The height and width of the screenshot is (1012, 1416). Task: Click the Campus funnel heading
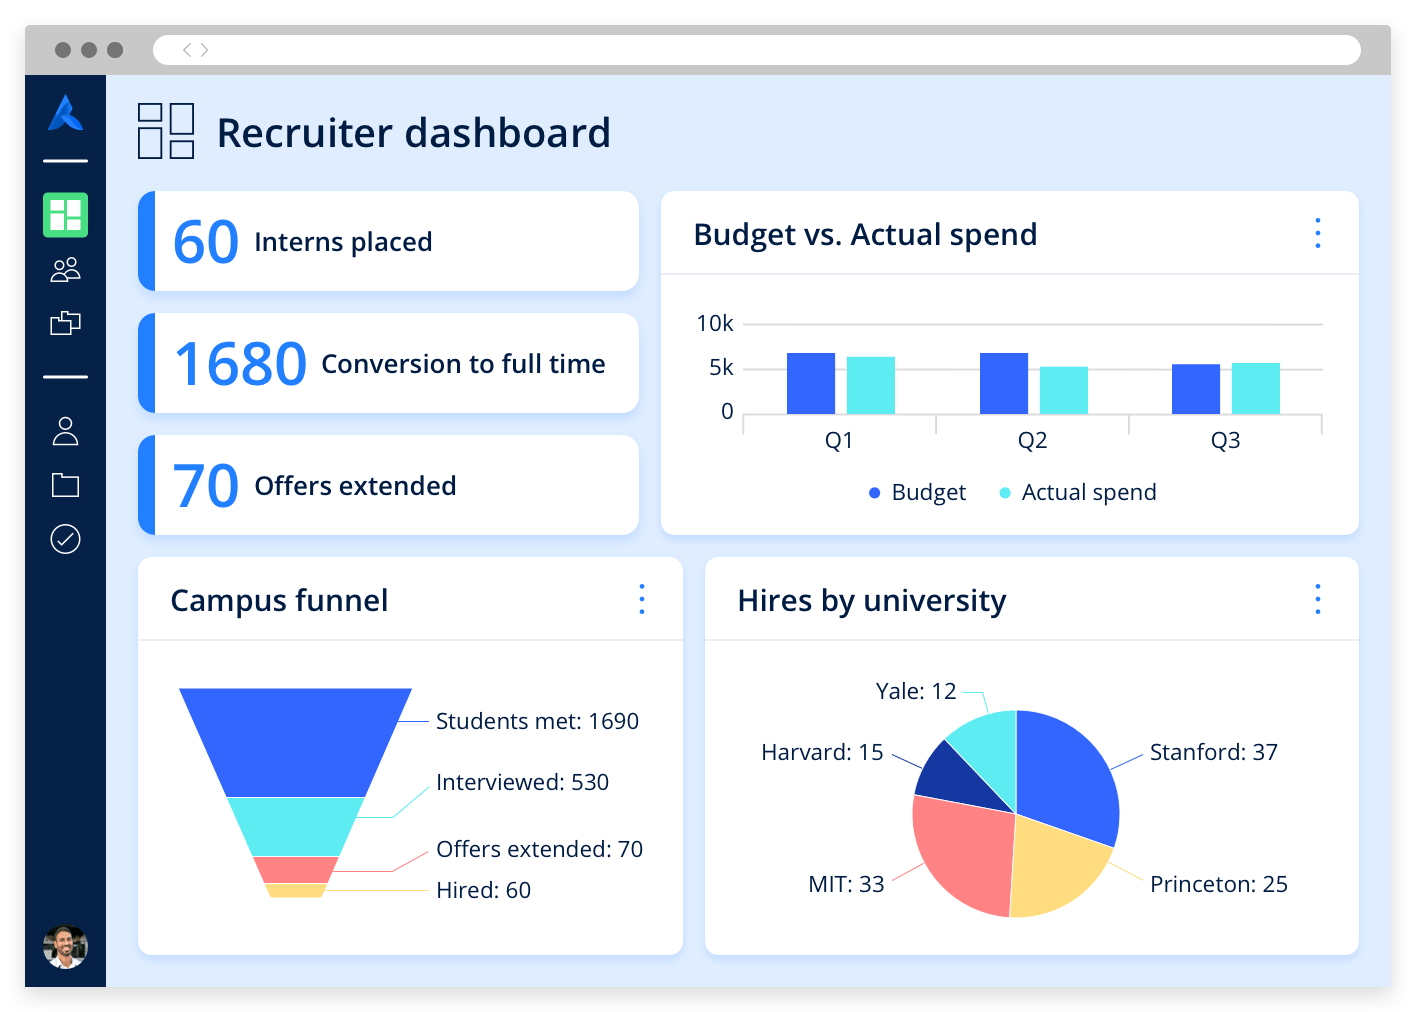pyautogui.click(x=279, y=600)
